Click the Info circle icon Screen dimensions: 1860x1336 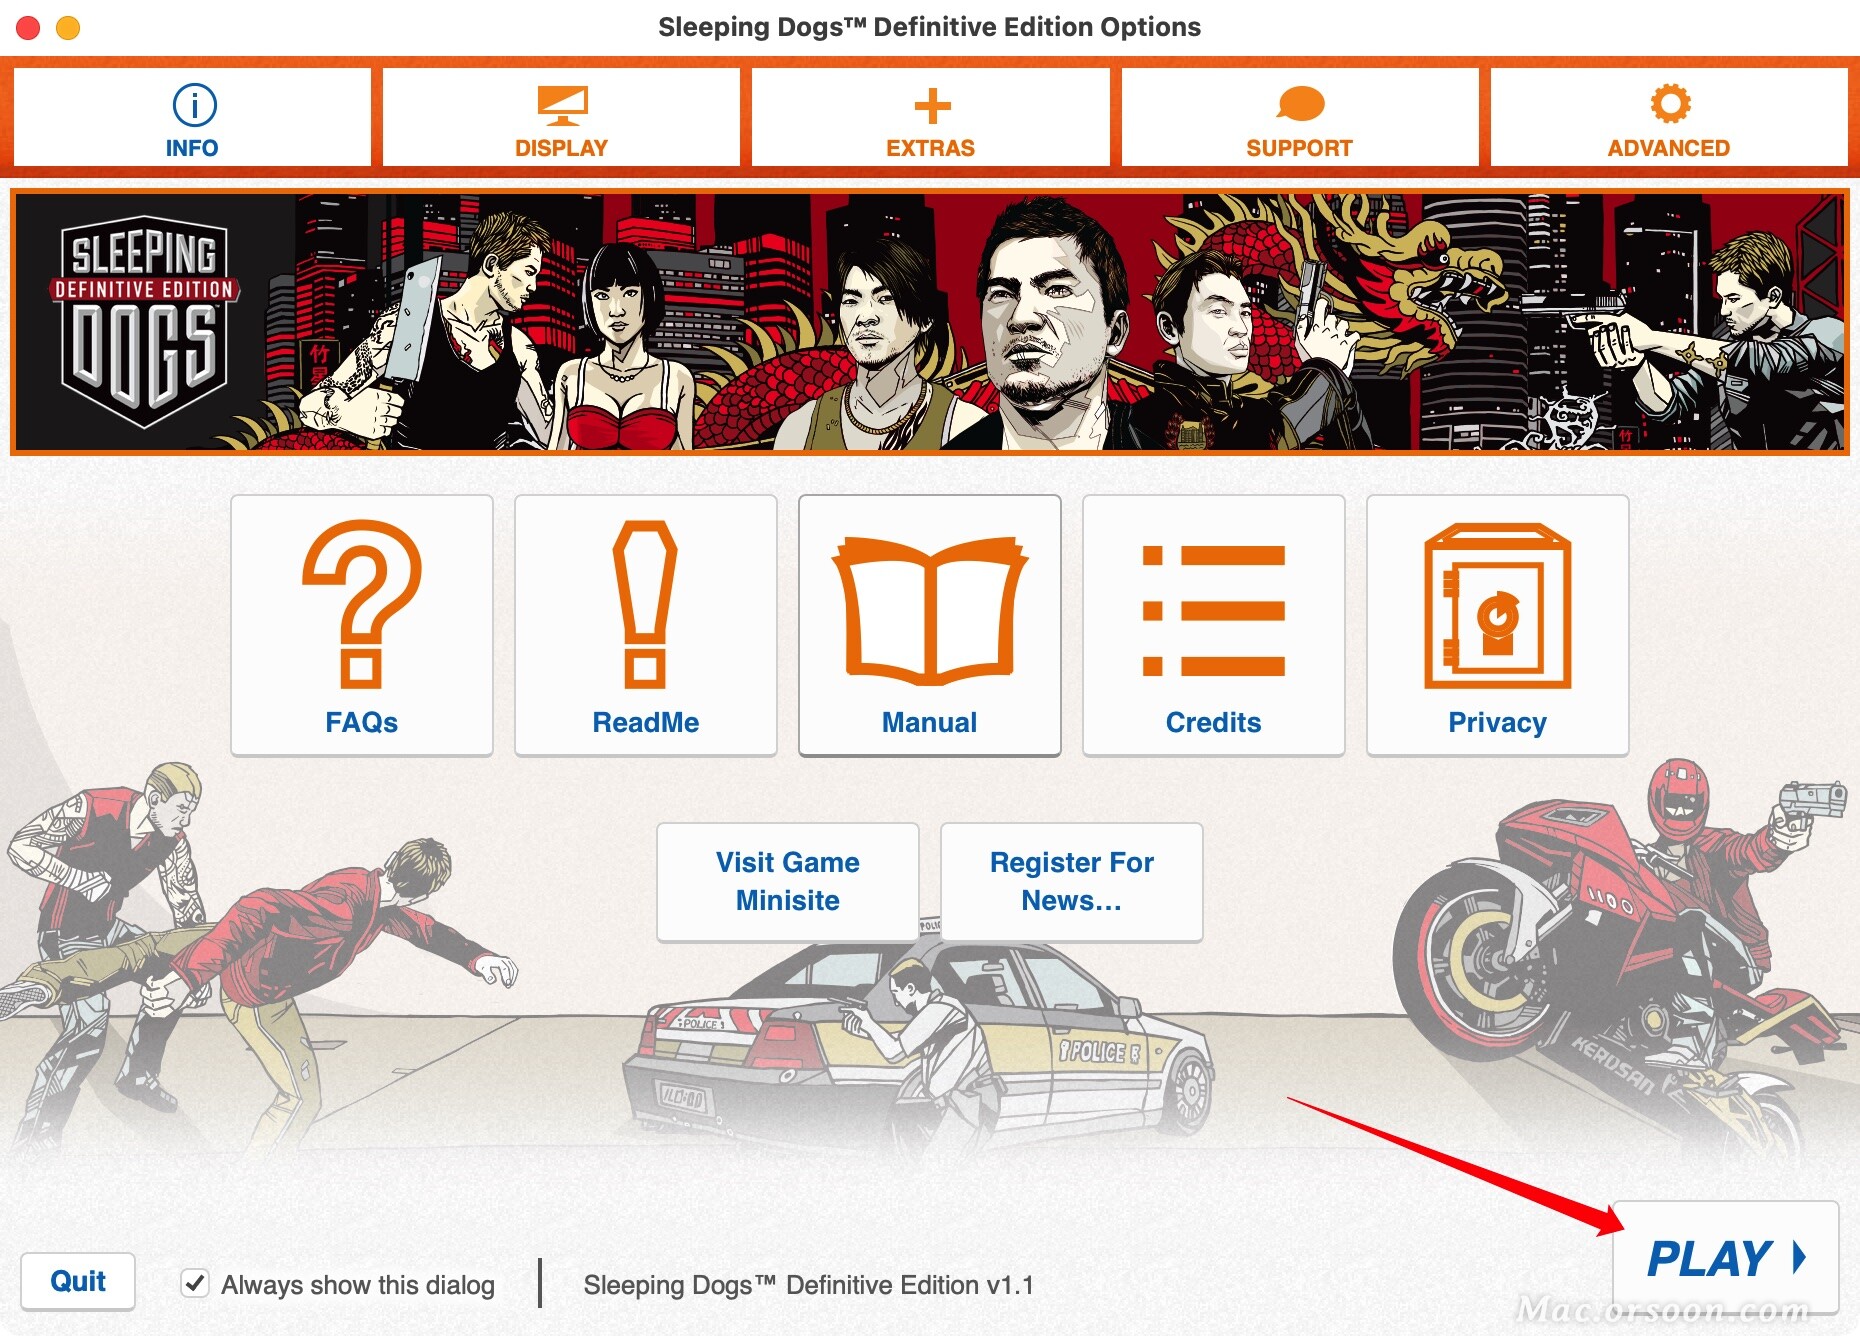point(194,104)
